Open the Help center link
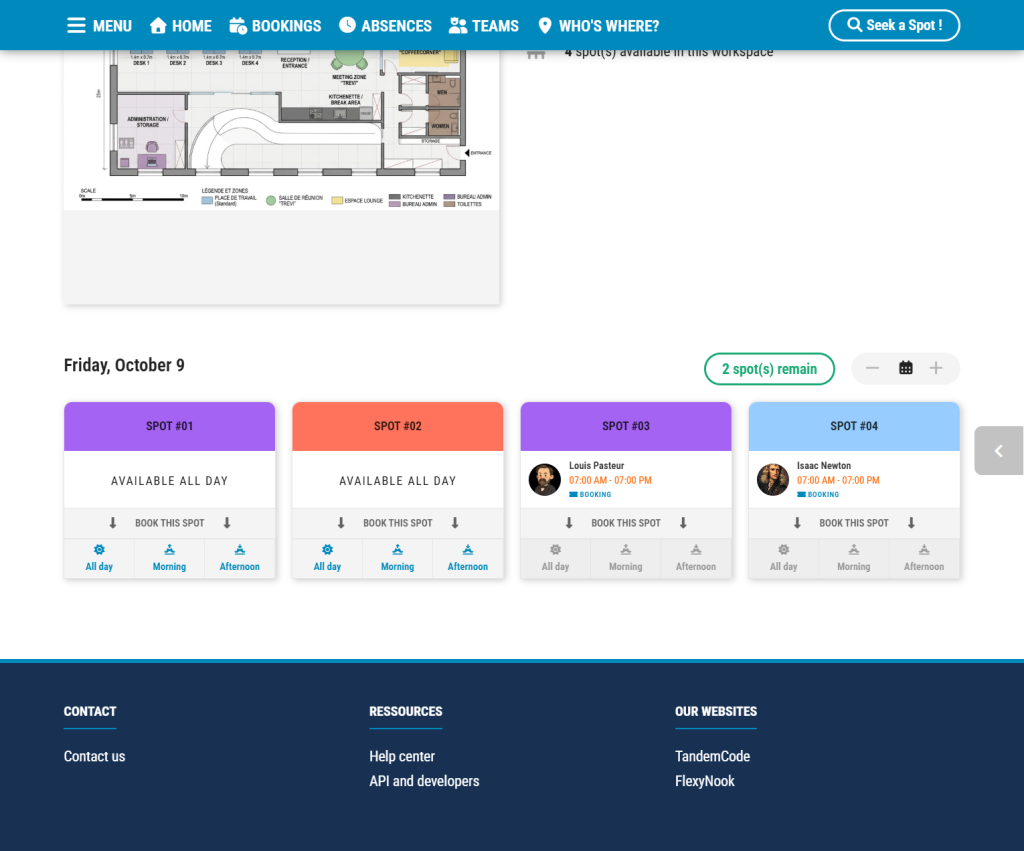1024x851 pixels. point(402,756)
